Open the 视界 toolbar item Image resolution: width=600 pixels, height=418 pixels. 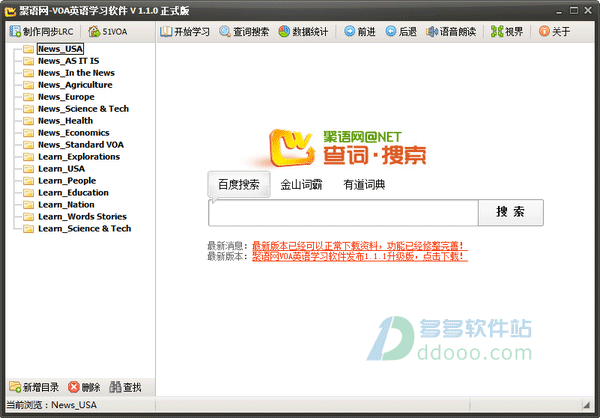tap(507, 31)
